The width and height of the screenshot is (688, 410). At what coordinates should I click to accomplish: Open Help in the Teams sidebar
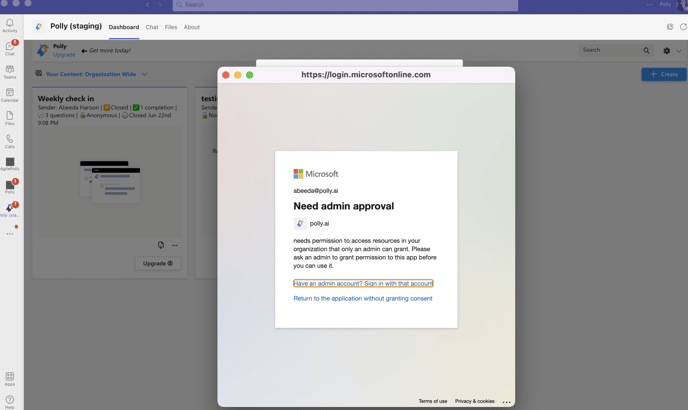[10, 402]
